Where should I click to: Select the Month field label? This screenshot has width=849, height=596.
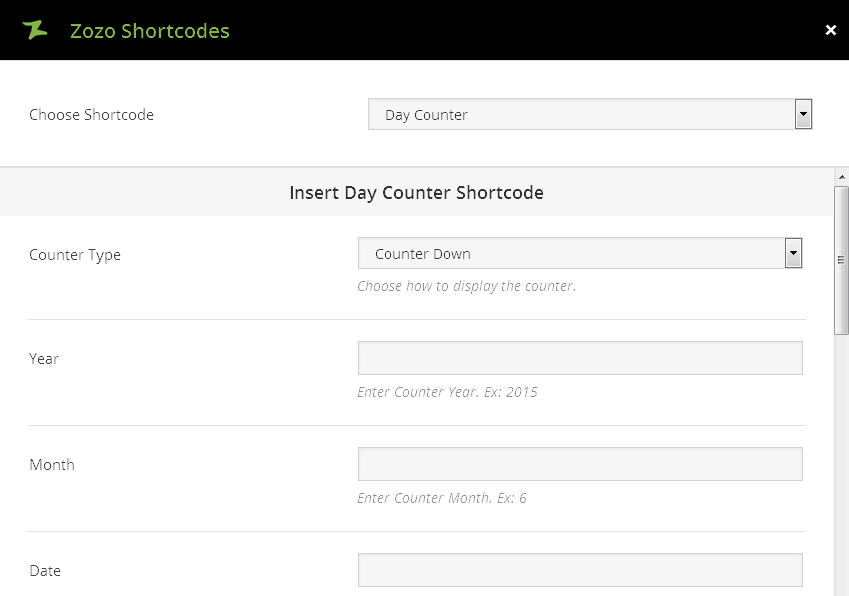(52, 465)
